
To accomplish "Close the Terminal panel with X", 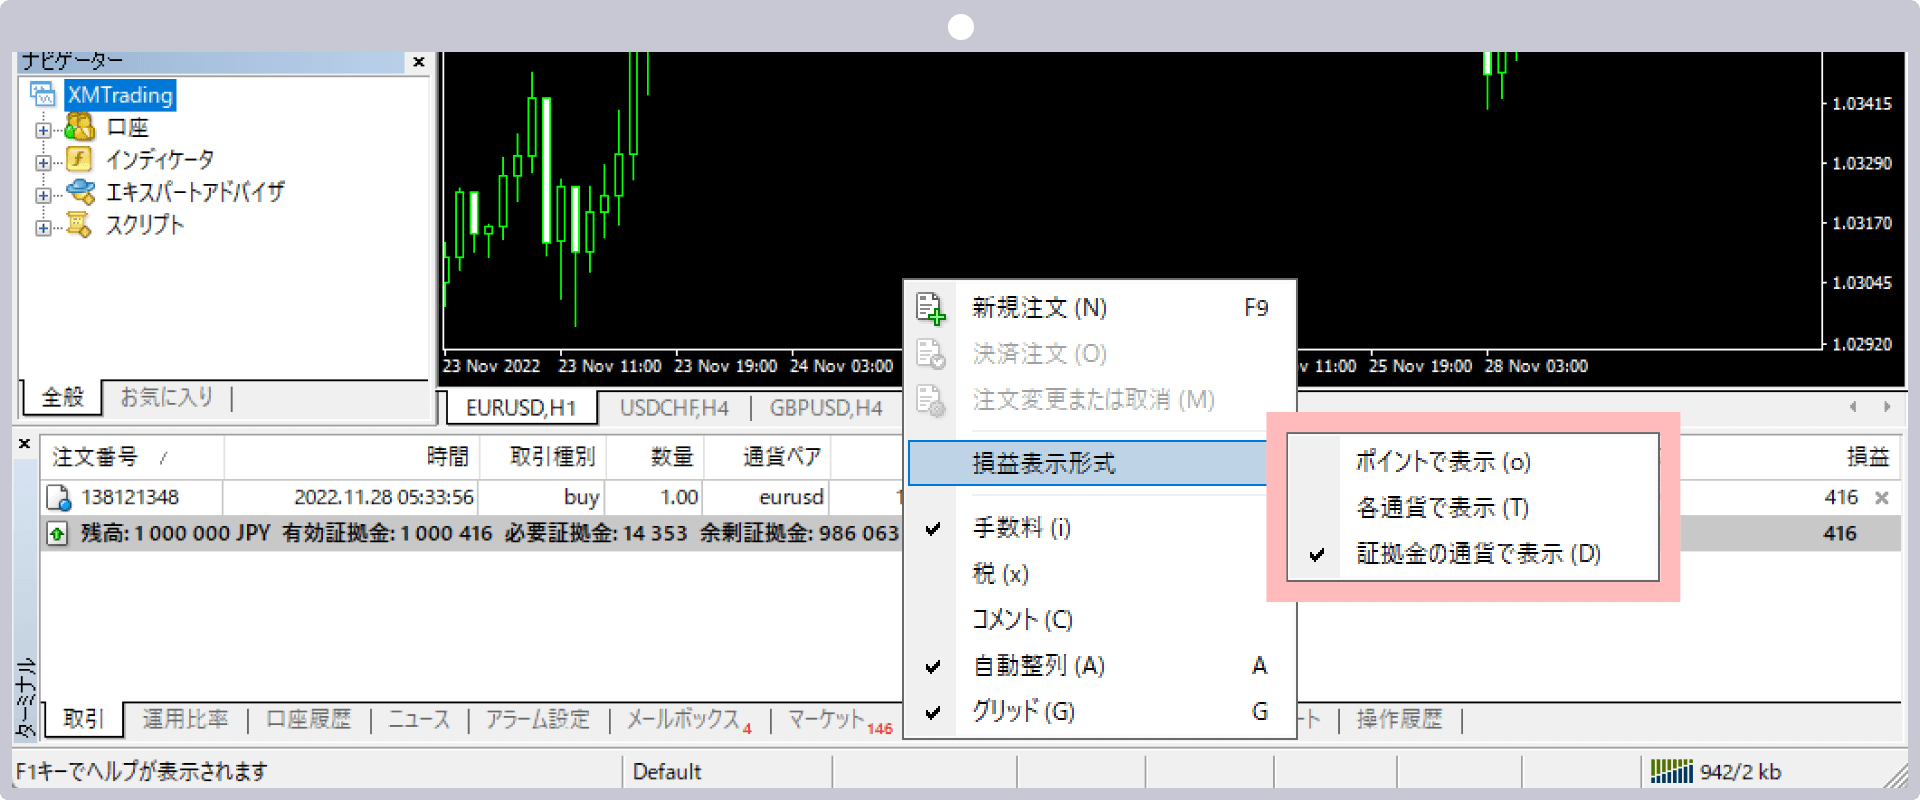I will tap(25, 443).
